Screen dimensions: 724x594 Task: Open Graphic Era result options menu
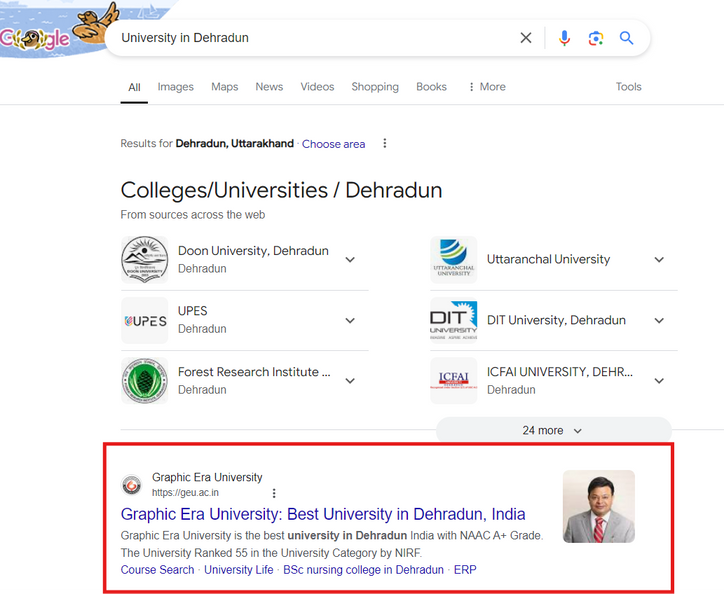pyautogui.click(x=274, y=493)
